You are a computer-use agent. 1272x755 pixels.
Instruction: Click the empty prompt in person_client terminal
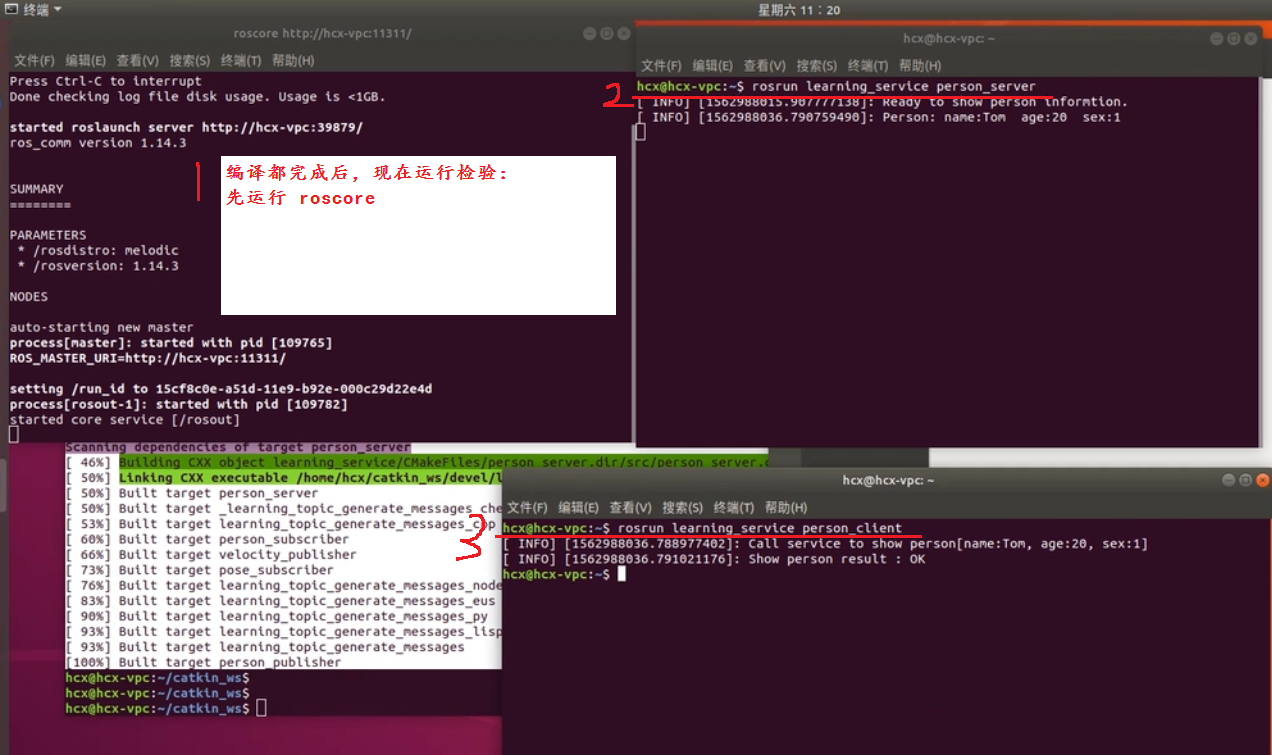tap(564, 575)
